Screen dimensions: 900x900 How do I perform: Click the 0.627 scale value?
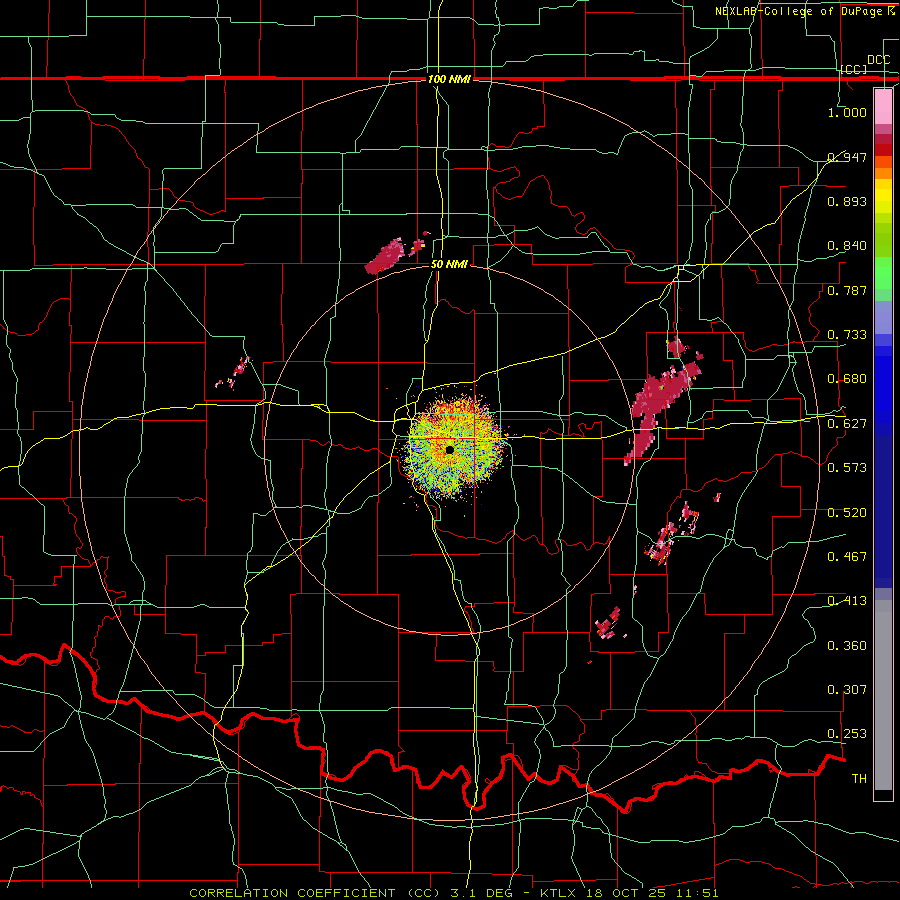click(x=847, y=423)
